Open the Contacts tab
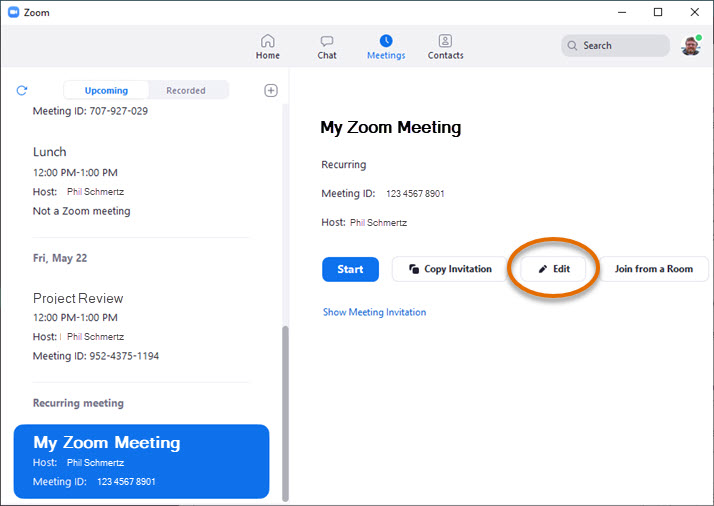Viewport: 714px width, 506px height. (x=445, y=47)
